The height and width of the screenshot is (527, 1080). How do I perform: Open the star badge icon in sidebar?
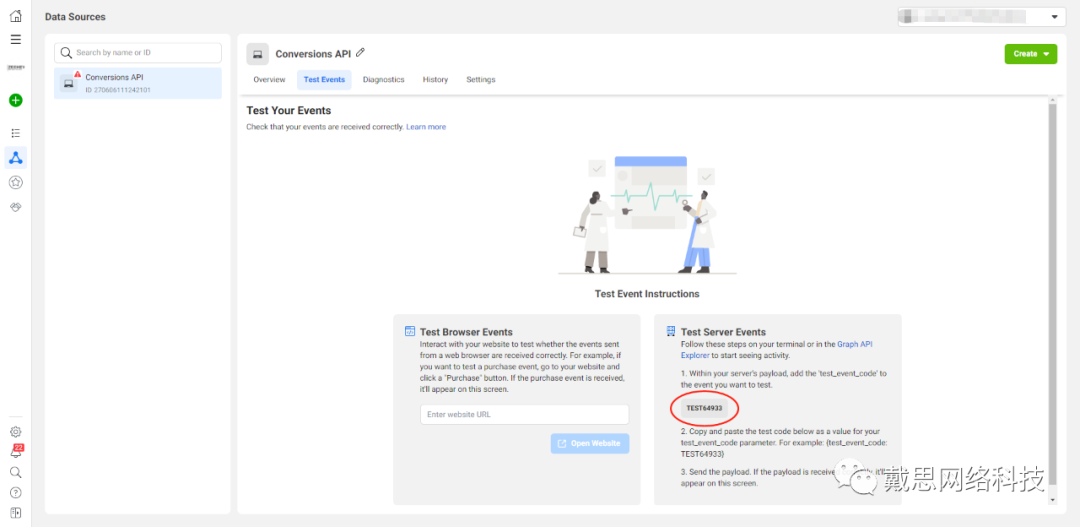[x=15, y=183]
